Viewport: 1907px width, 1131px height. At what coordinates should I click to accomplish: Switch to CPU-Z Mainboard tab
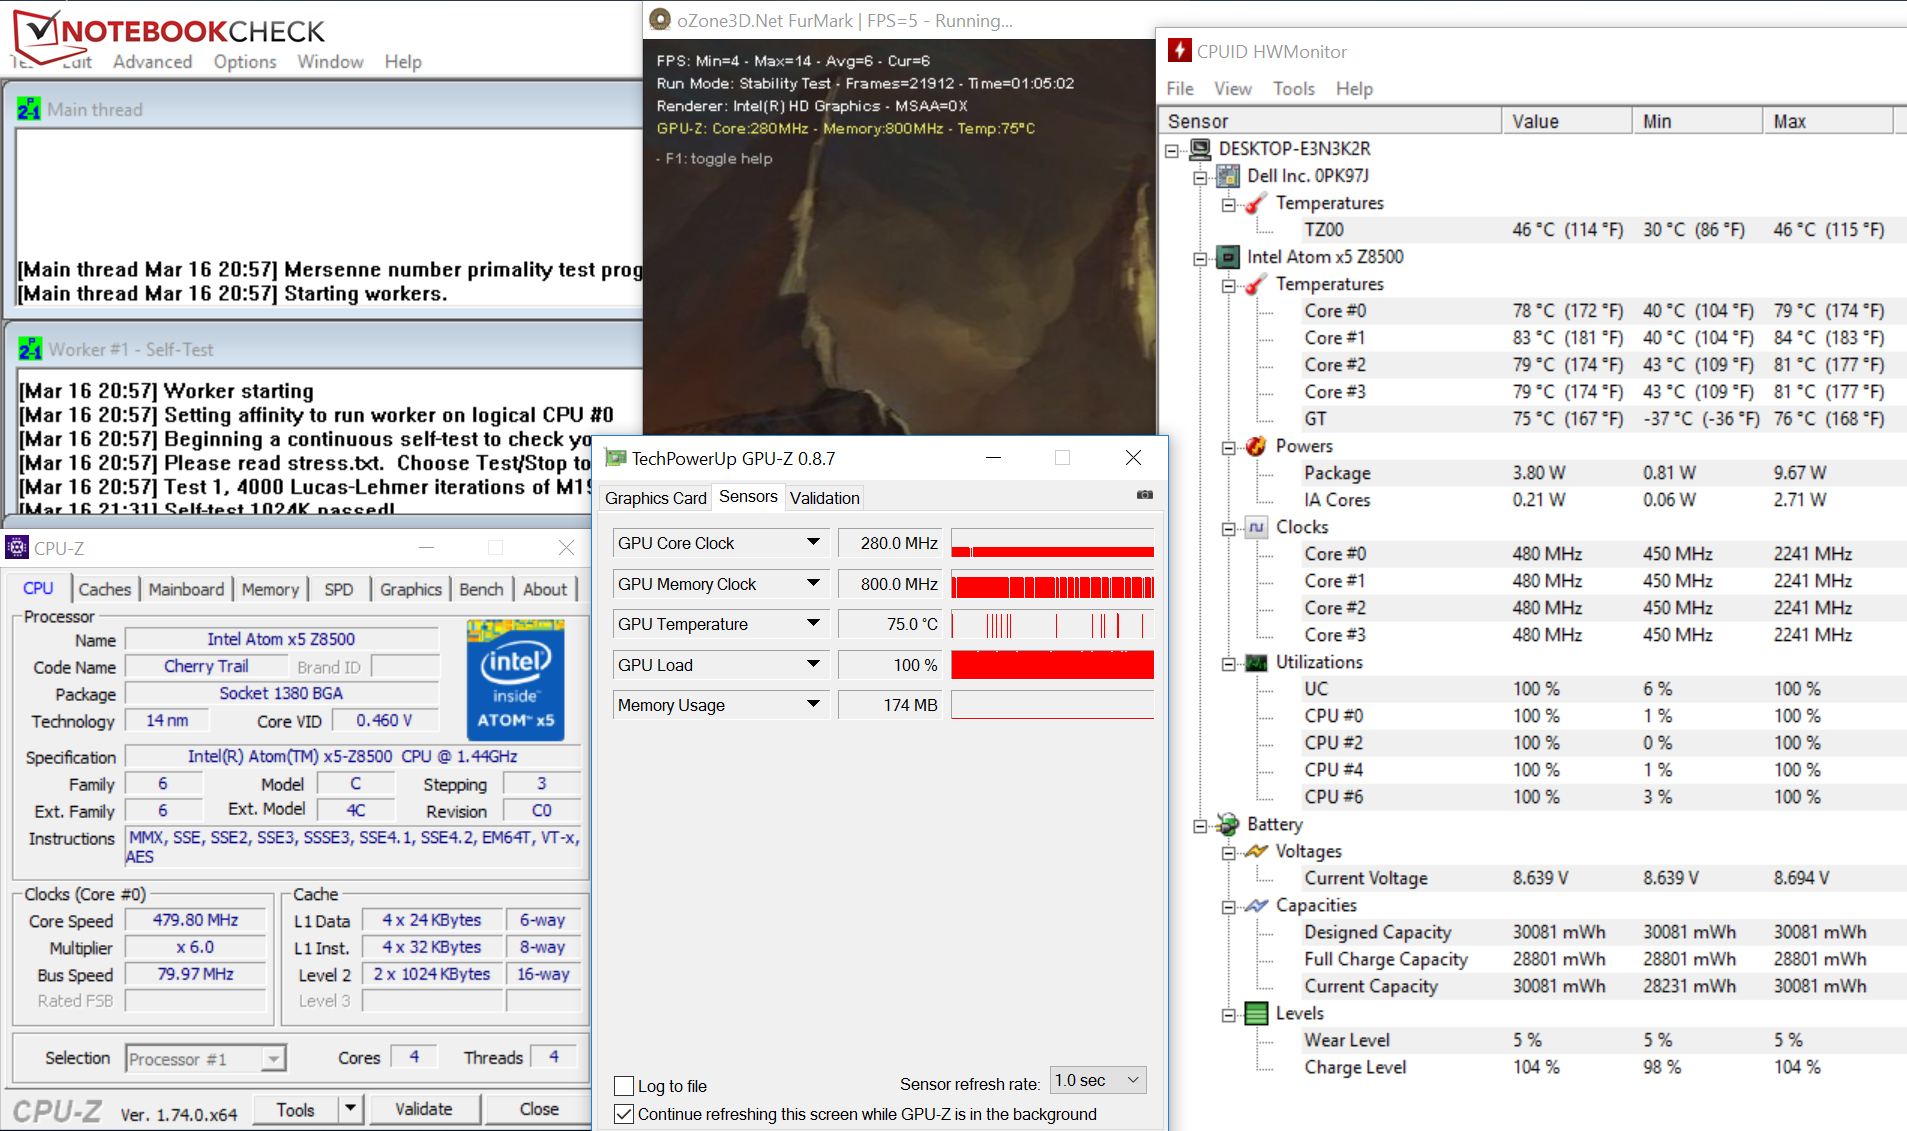coord(186,589)
